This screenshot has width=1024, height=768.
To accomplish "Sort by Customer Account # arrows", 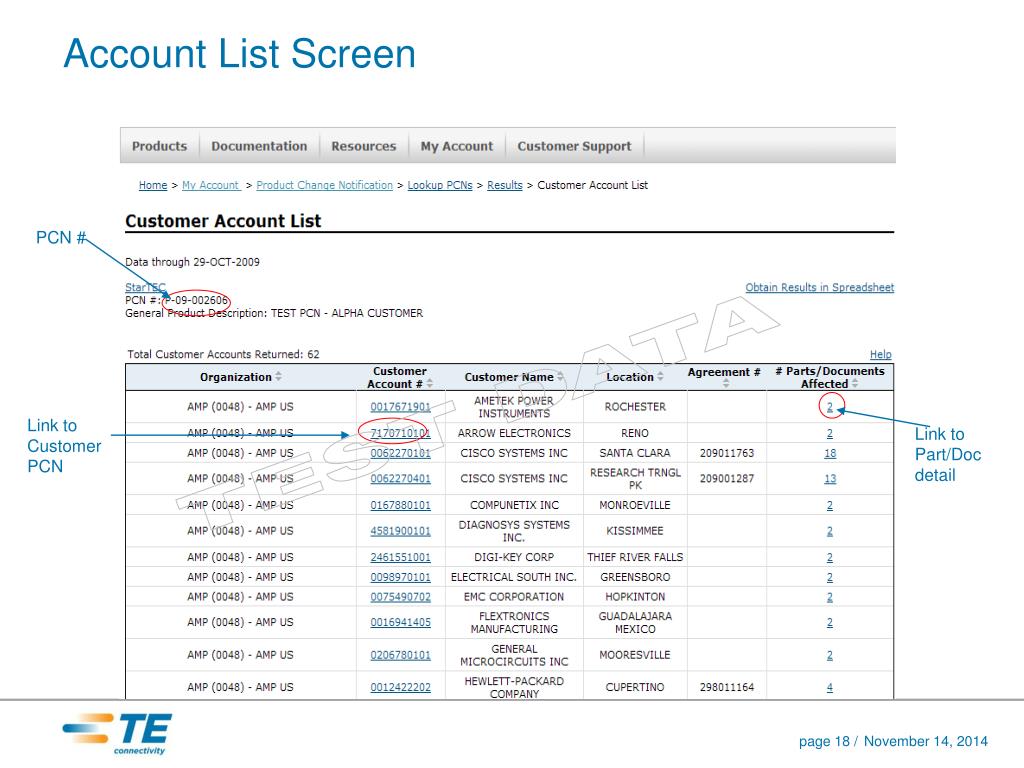I will pos(429,384).
